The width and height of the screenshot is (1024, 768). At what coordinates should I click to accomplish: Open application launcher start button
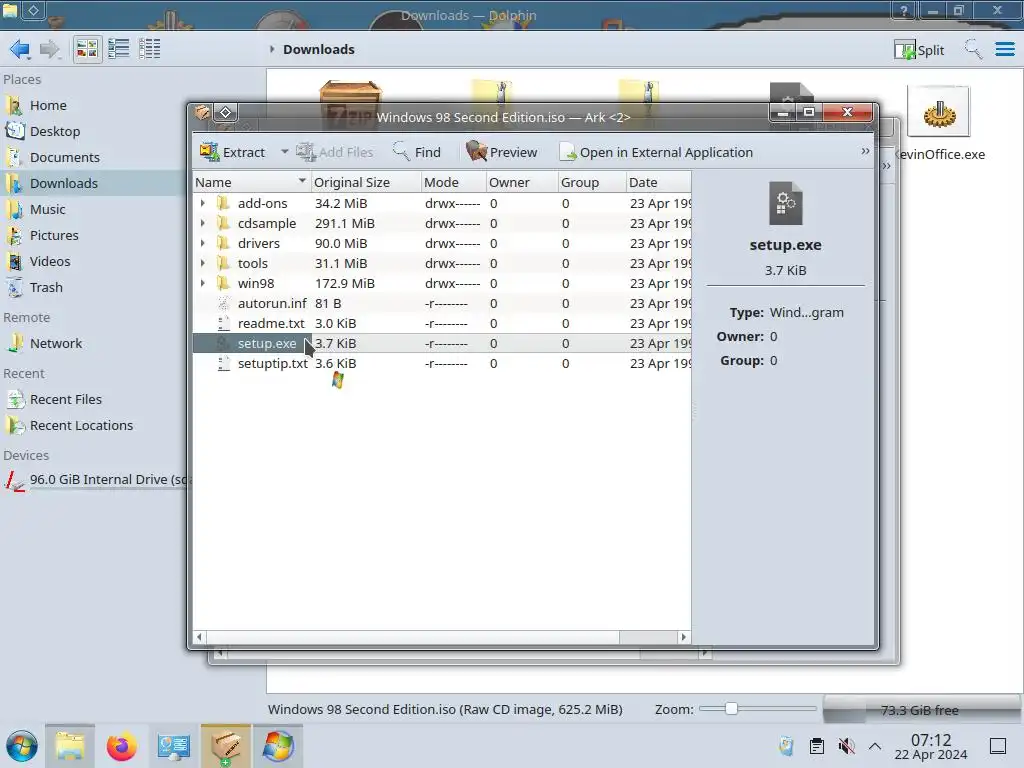pos(22,746)
